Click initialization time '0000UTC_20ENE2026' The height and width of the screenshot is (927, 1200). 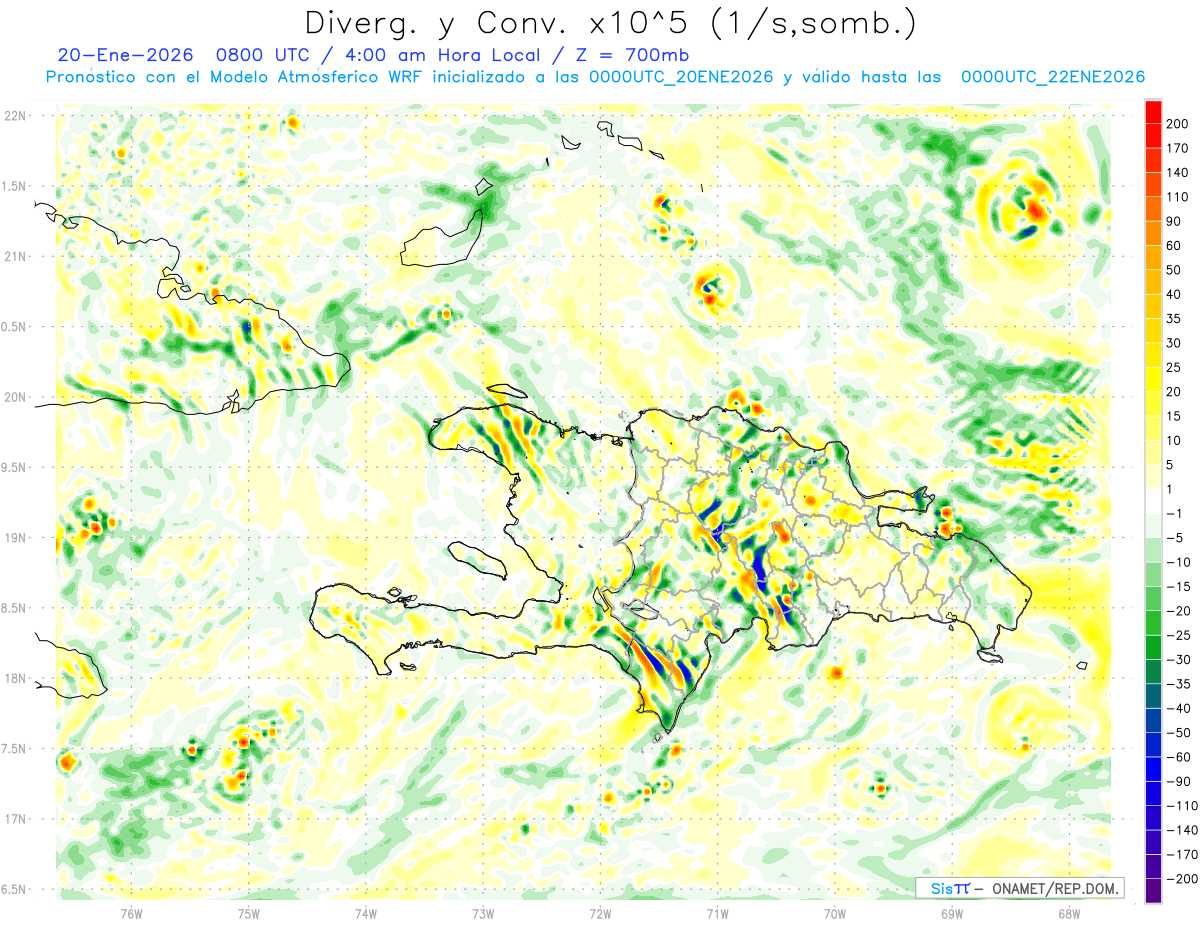(681, 77)
